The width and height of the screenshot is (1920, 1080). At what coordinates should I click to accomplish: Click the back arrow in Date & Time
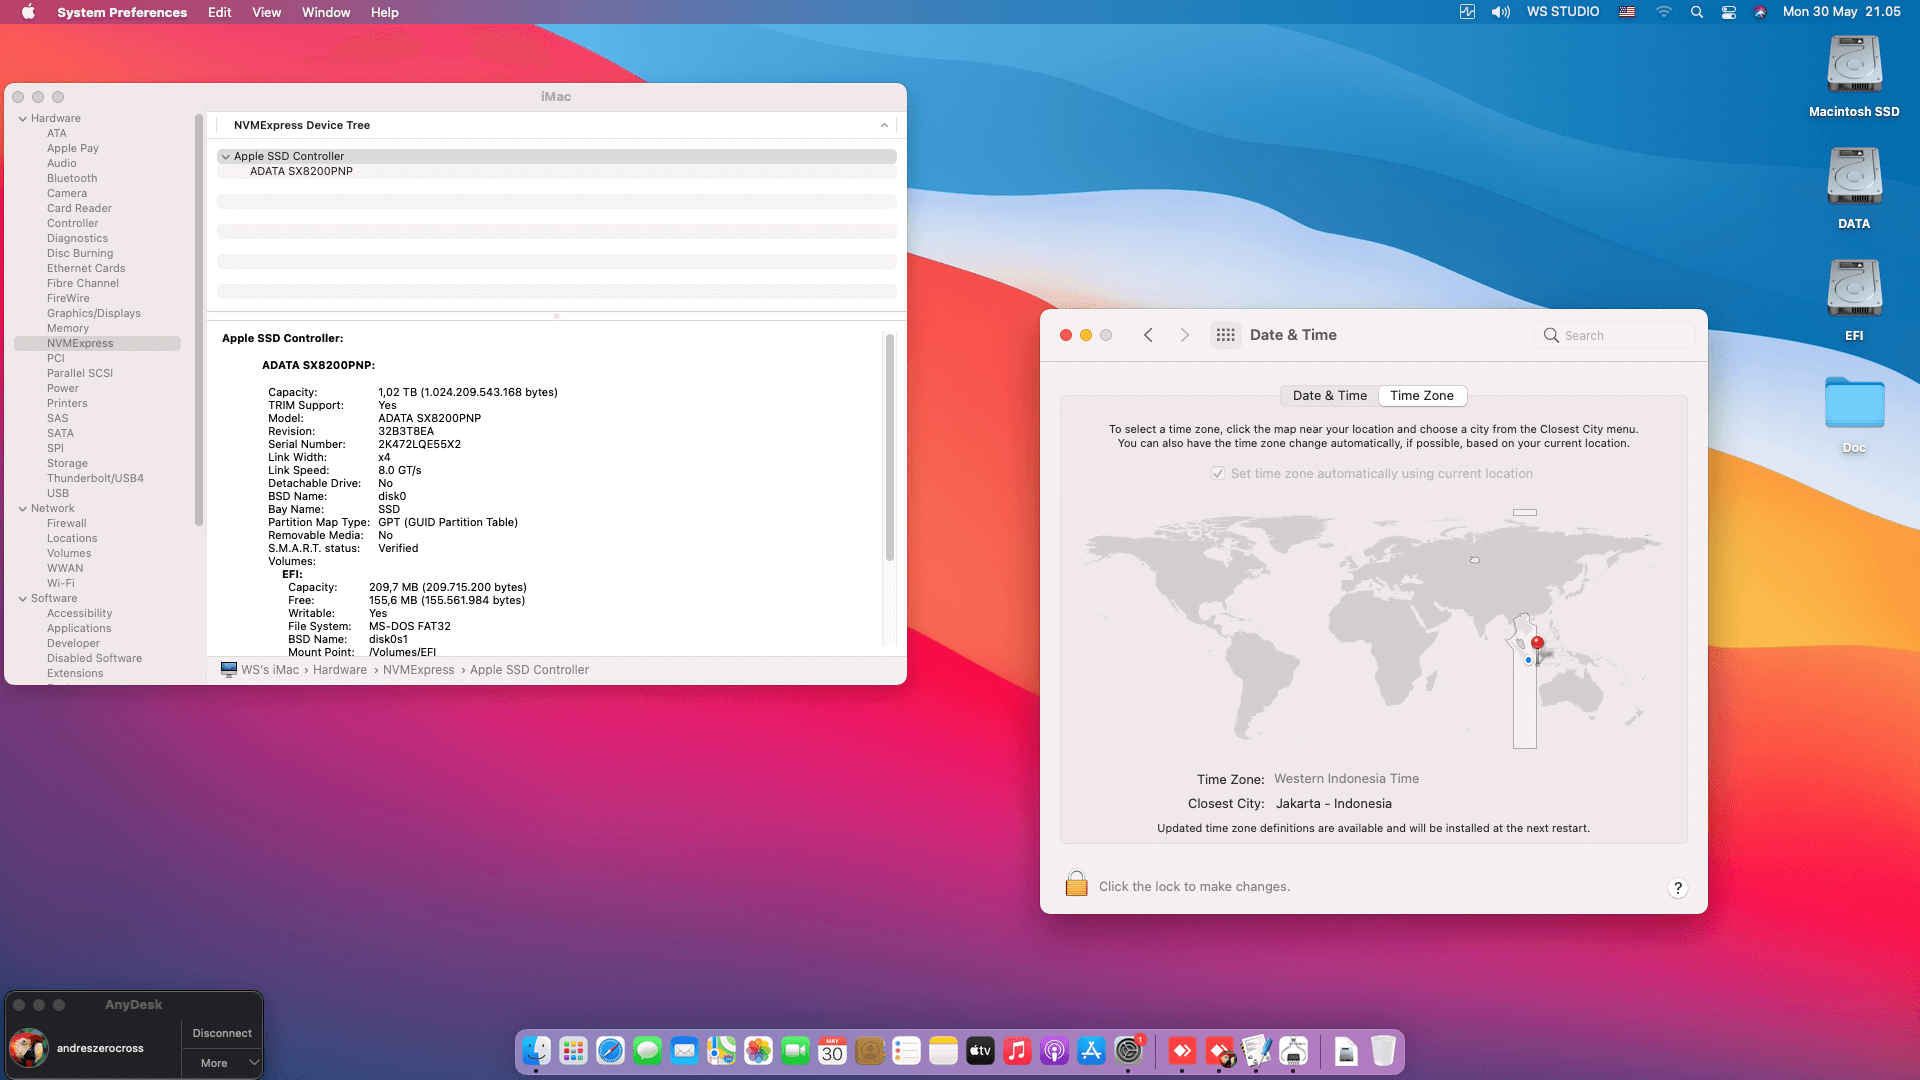(x=1148, y=335)
